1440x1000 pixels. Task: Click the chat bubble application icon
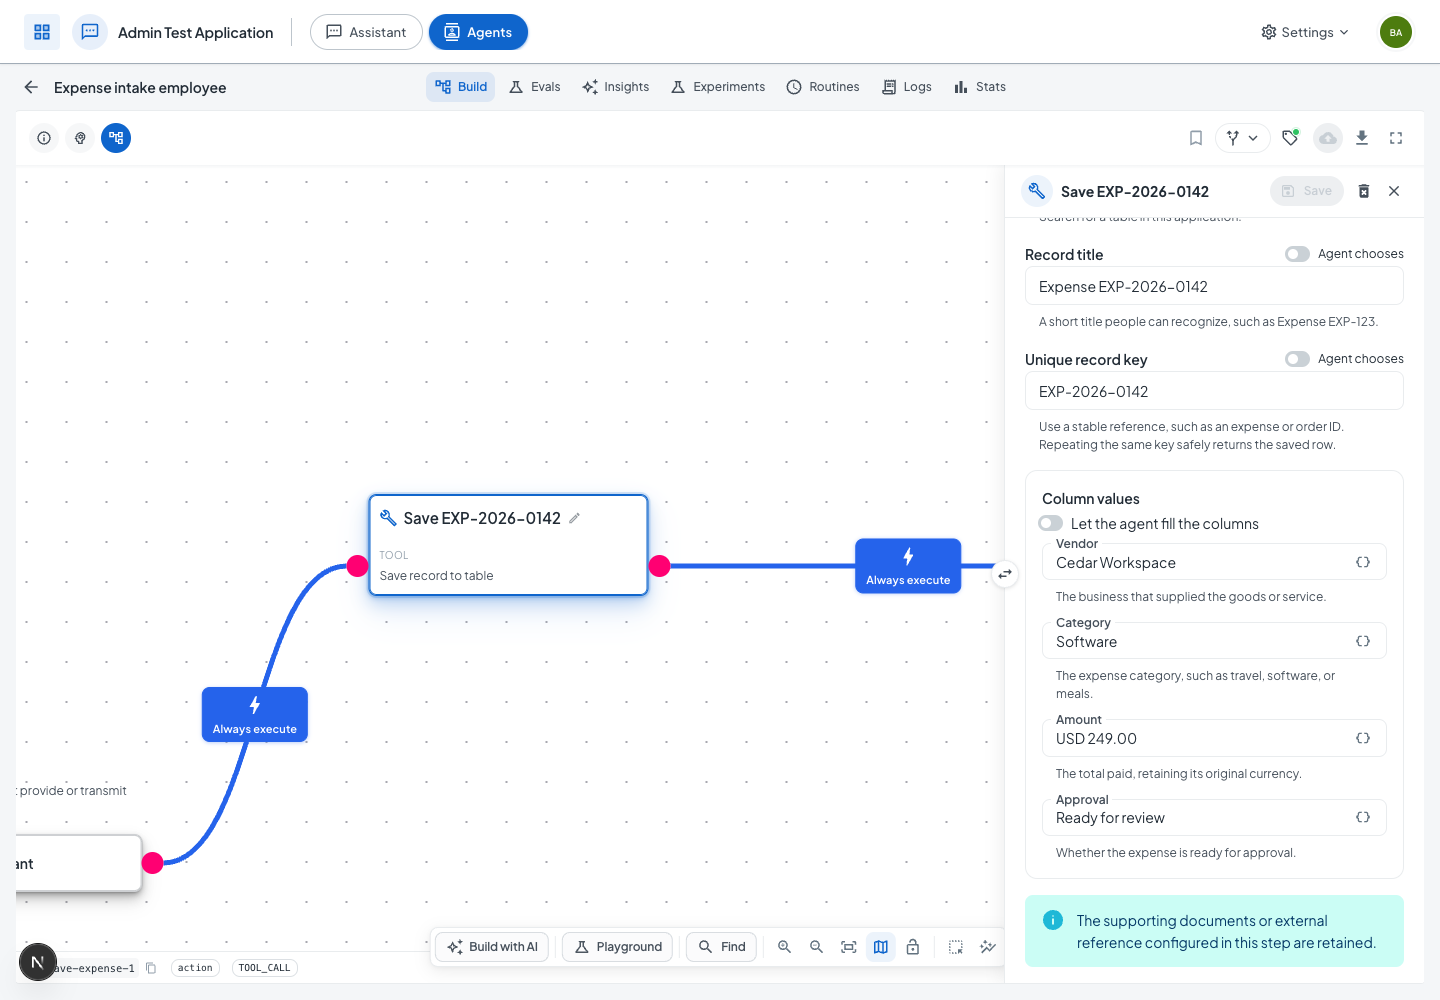tap(90, 32)
